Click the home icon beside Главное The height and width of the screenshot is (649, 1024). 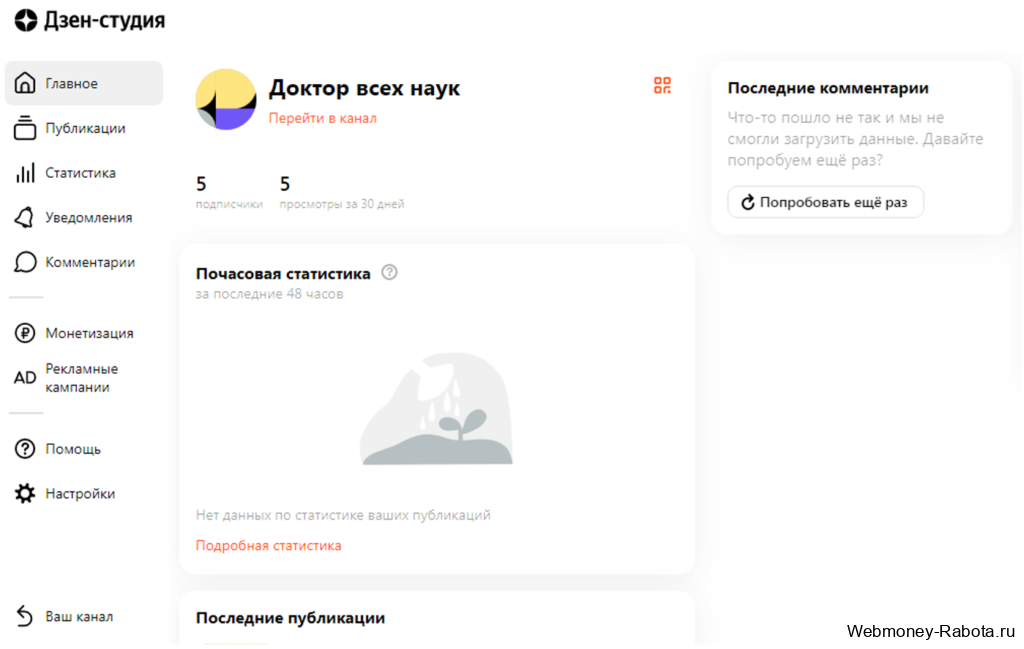[25, 83]
